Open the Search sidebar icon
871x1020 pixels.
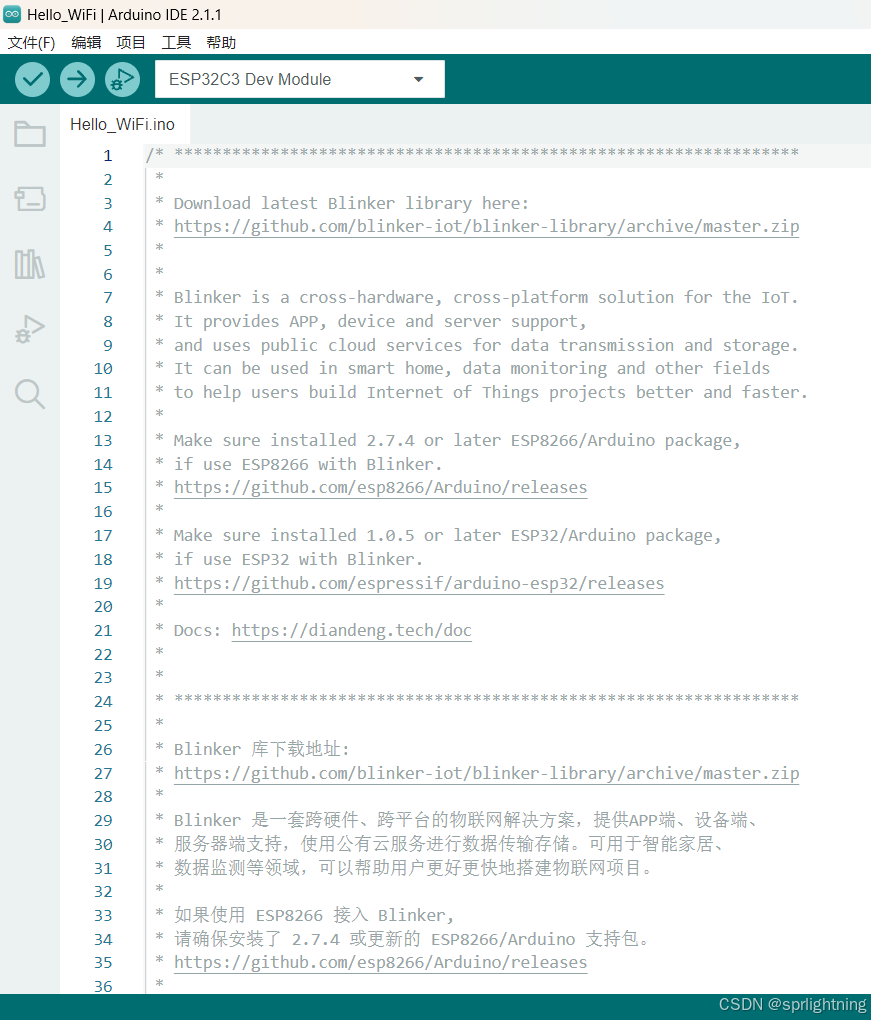[x=30, y=394]
